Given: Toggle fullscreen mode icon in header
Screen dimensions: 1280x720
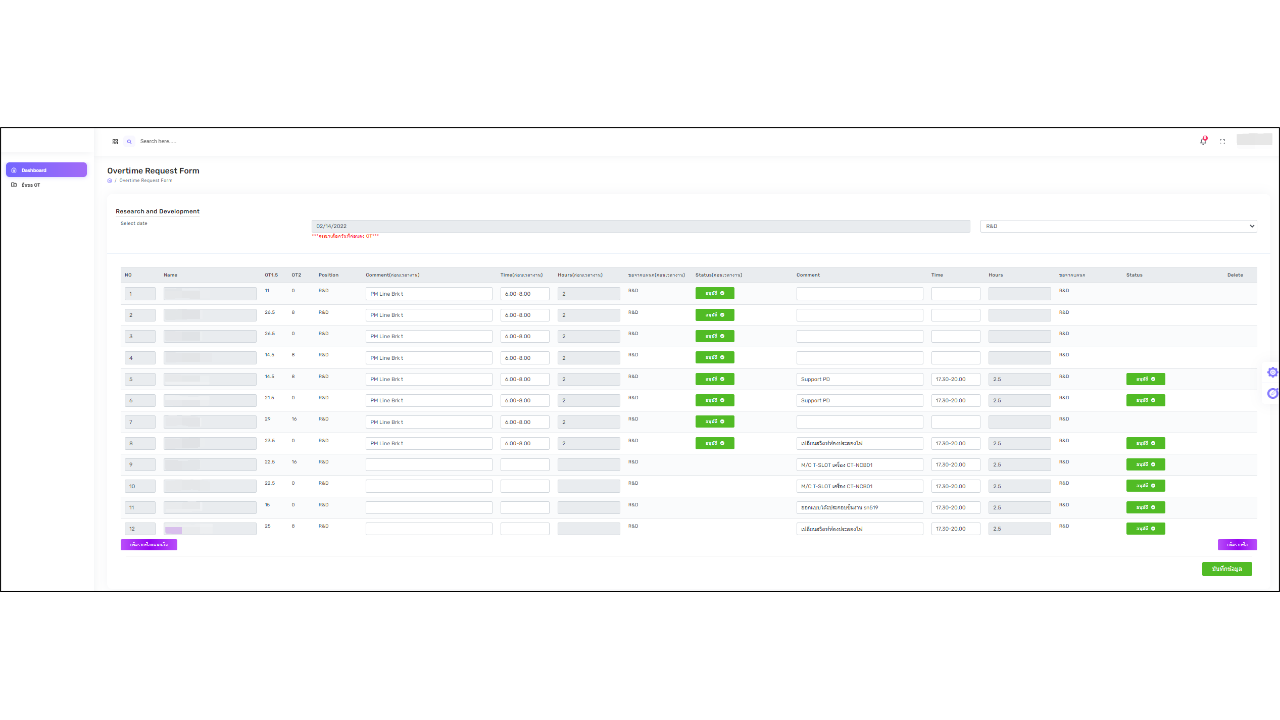Looking at the screenshot, I should [1222, 141].
